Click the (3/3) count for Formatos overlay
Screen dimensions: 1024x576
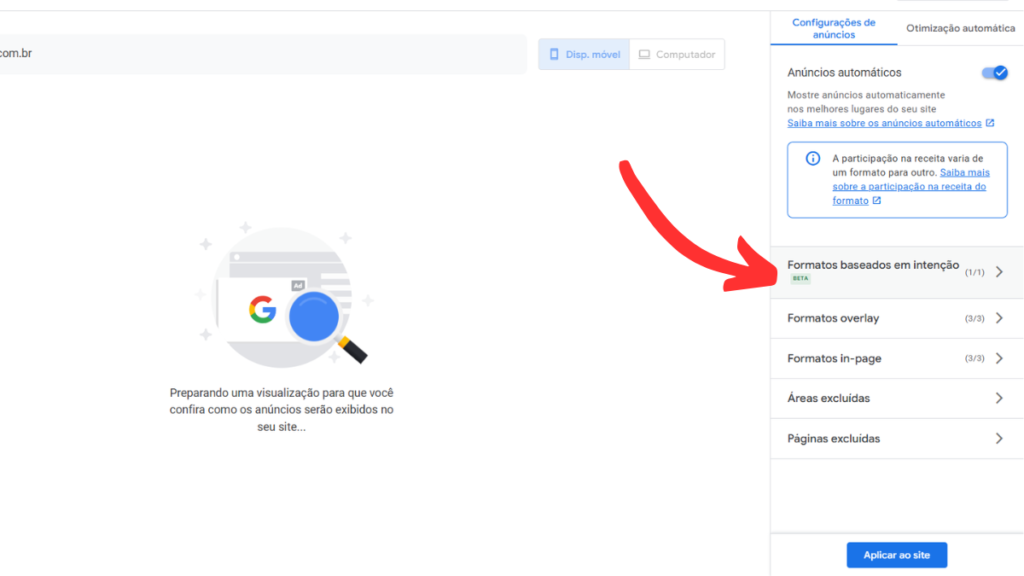[974, 319]
